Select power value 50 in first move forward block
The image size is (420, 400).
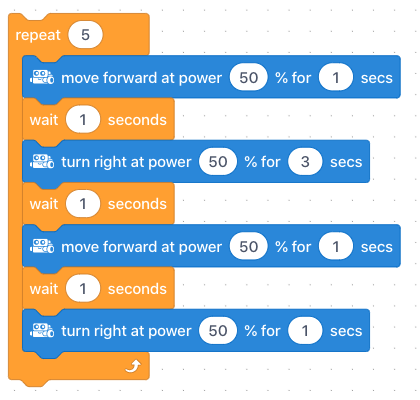click(x=249, y=77)
